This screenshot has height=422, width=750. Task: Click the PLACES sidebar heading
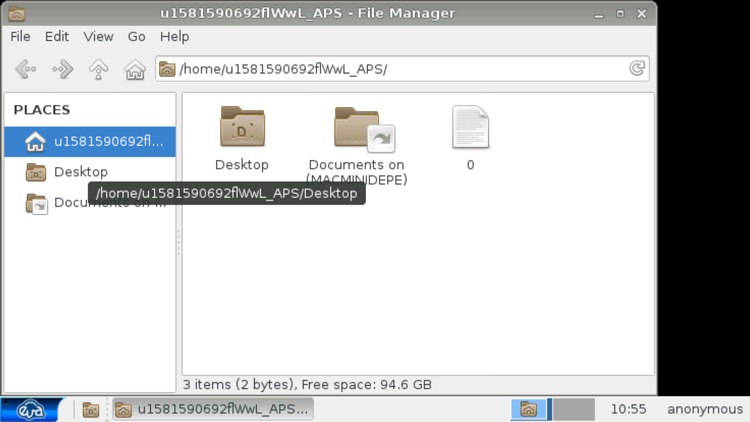[42, 110]
